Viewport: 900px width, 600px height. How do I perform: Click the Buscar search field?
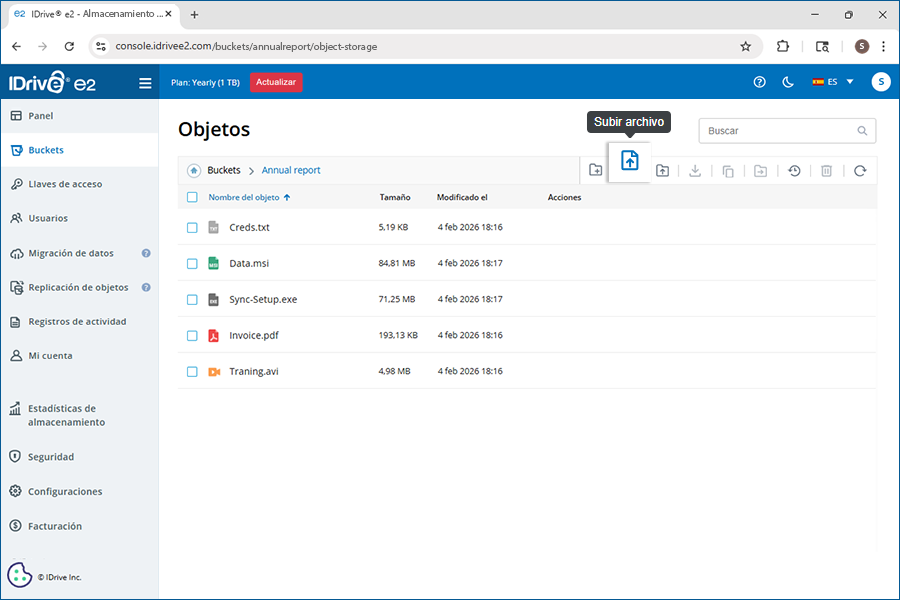click(780, 131)
